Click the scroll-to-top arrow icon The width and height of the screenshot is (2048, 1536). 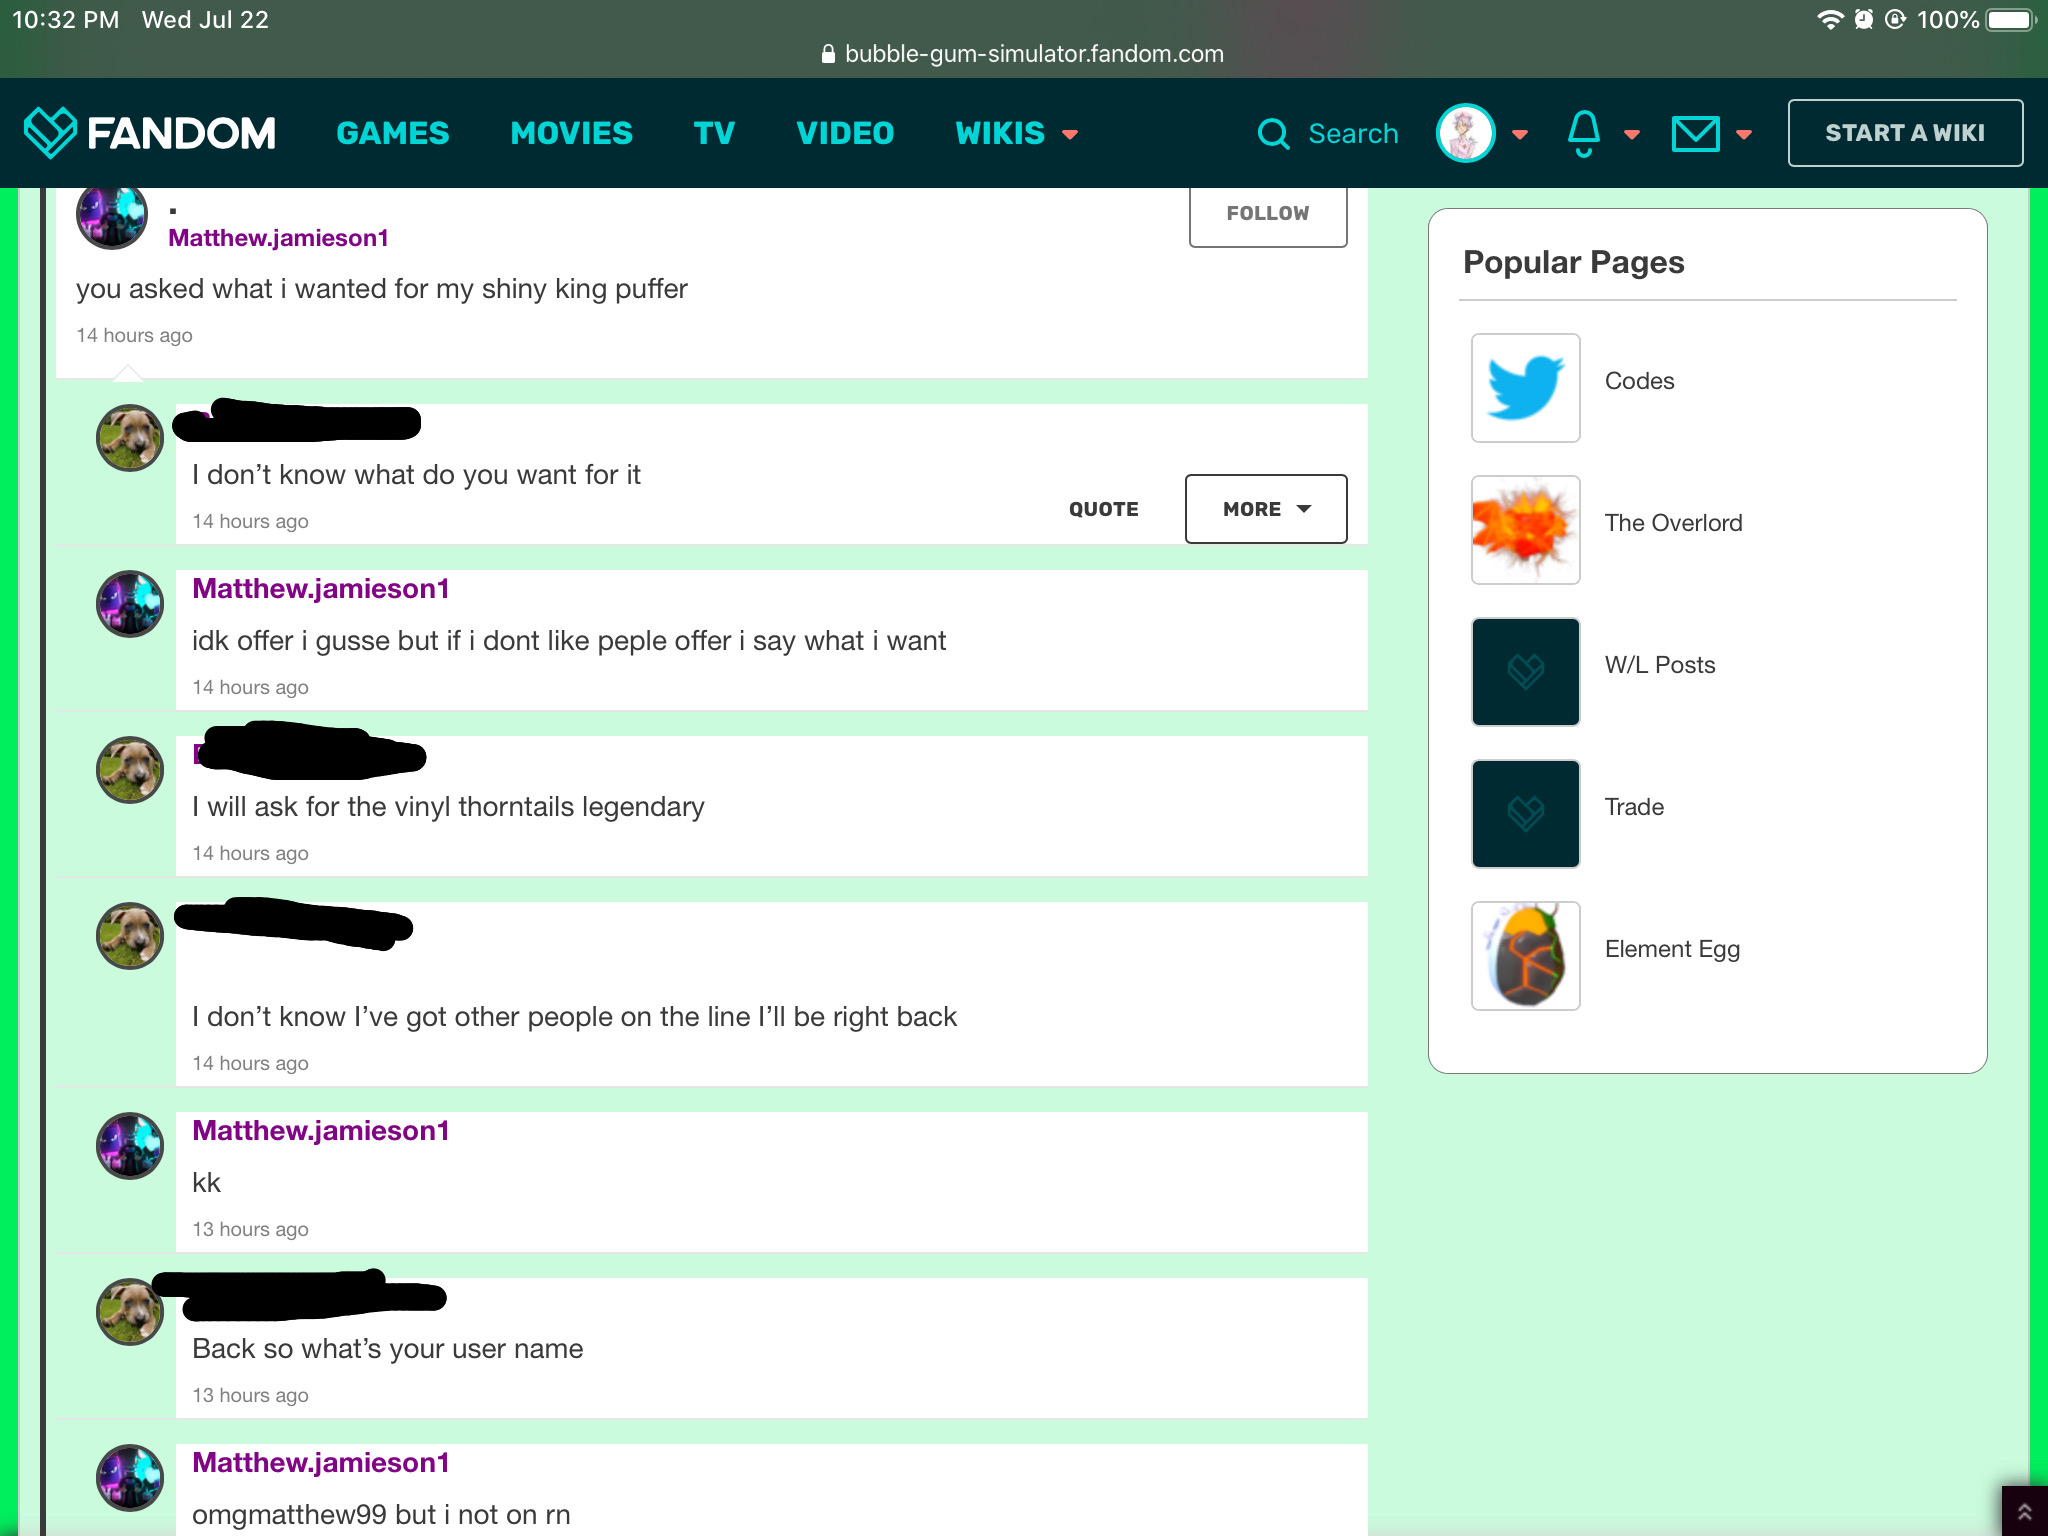click(2025, 1512)
